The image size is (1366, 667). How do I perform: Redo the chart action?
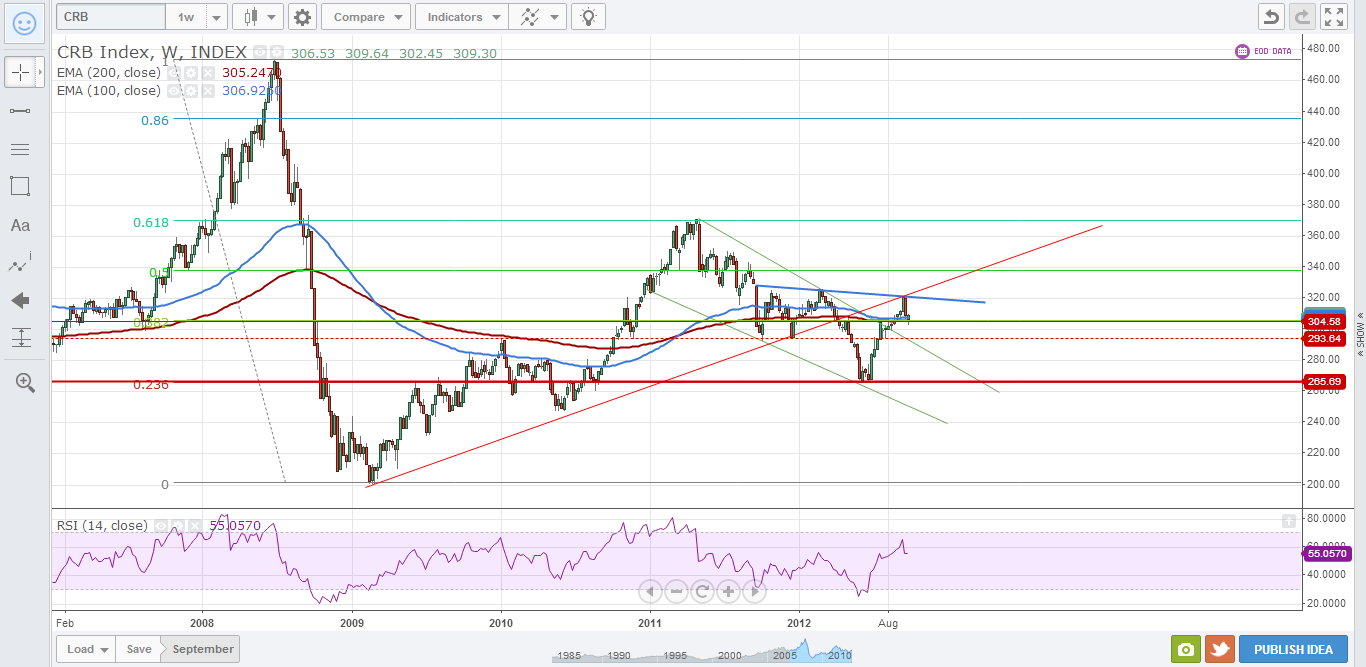pyautogui.click(x=1302, y=17)
